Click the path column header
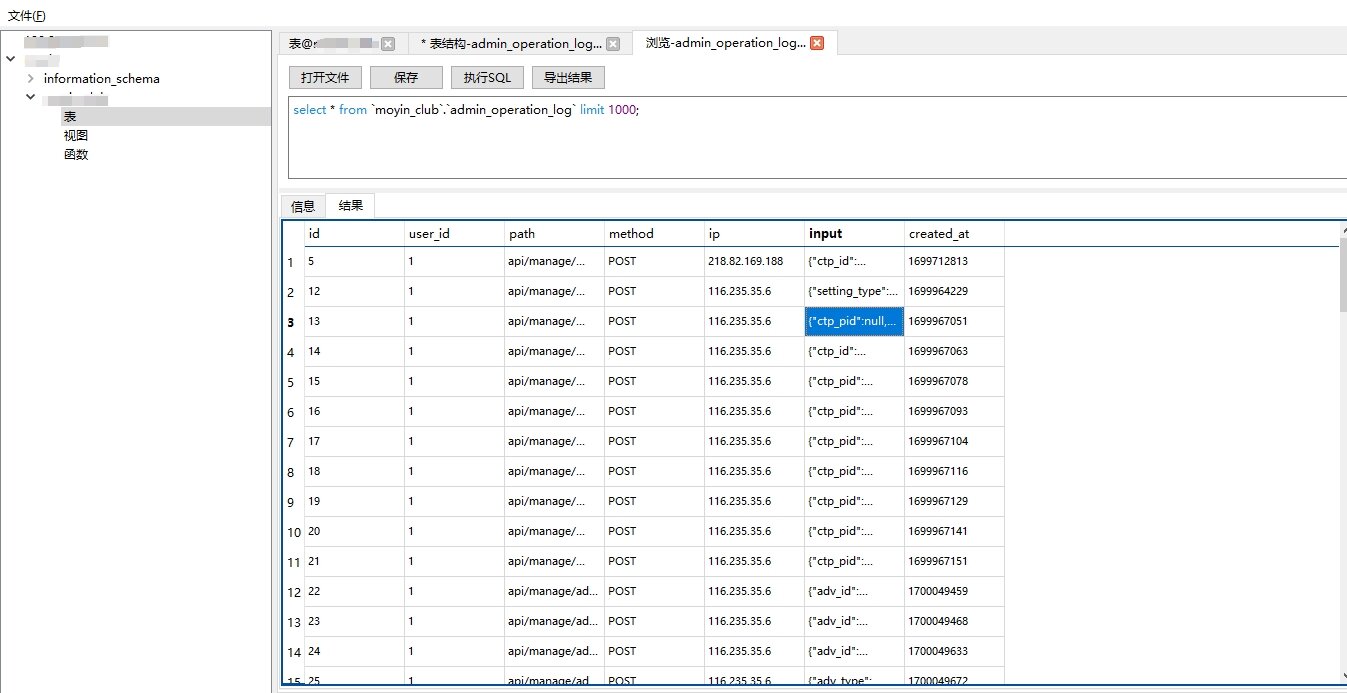 [554, 234]
